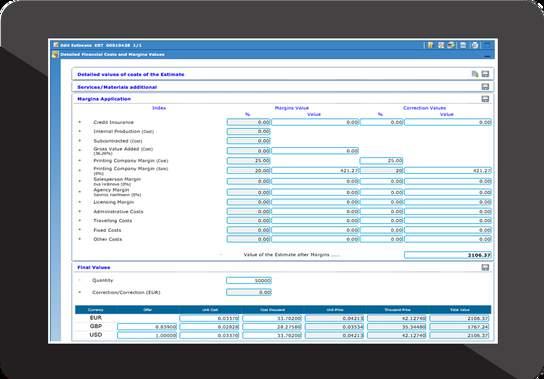Click Printing Company Margin (Sale) 20.00 percent field
544x379 pixels.
pos(248,170)
